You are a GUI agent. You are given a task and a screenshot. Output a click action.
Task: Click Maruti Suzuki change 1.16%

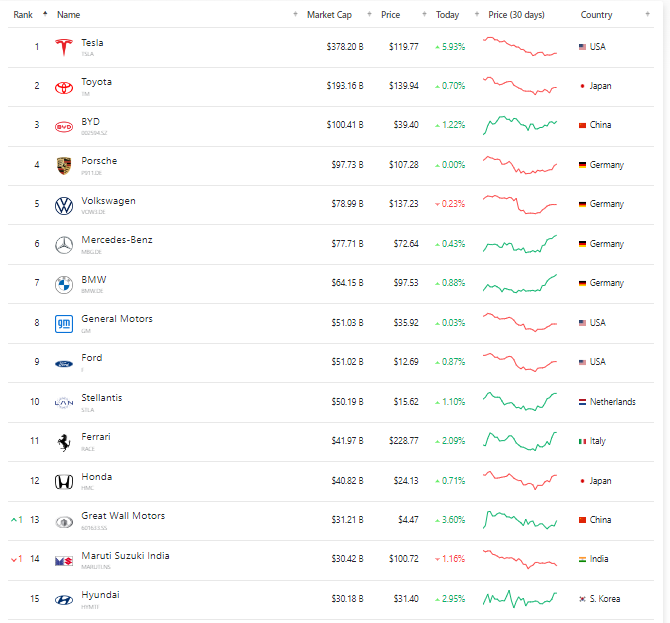point(450,559)
